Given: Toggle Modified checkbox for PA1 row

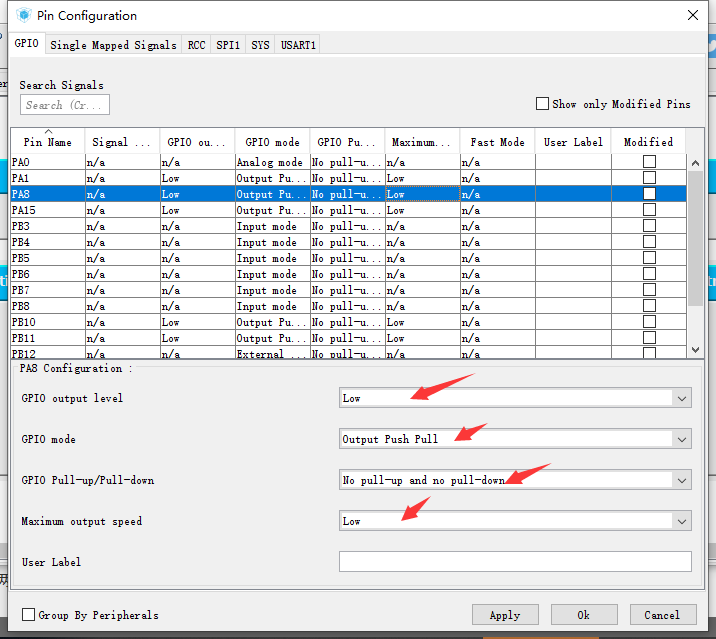Looking at the screenshot, I should [x=649, y=178].
